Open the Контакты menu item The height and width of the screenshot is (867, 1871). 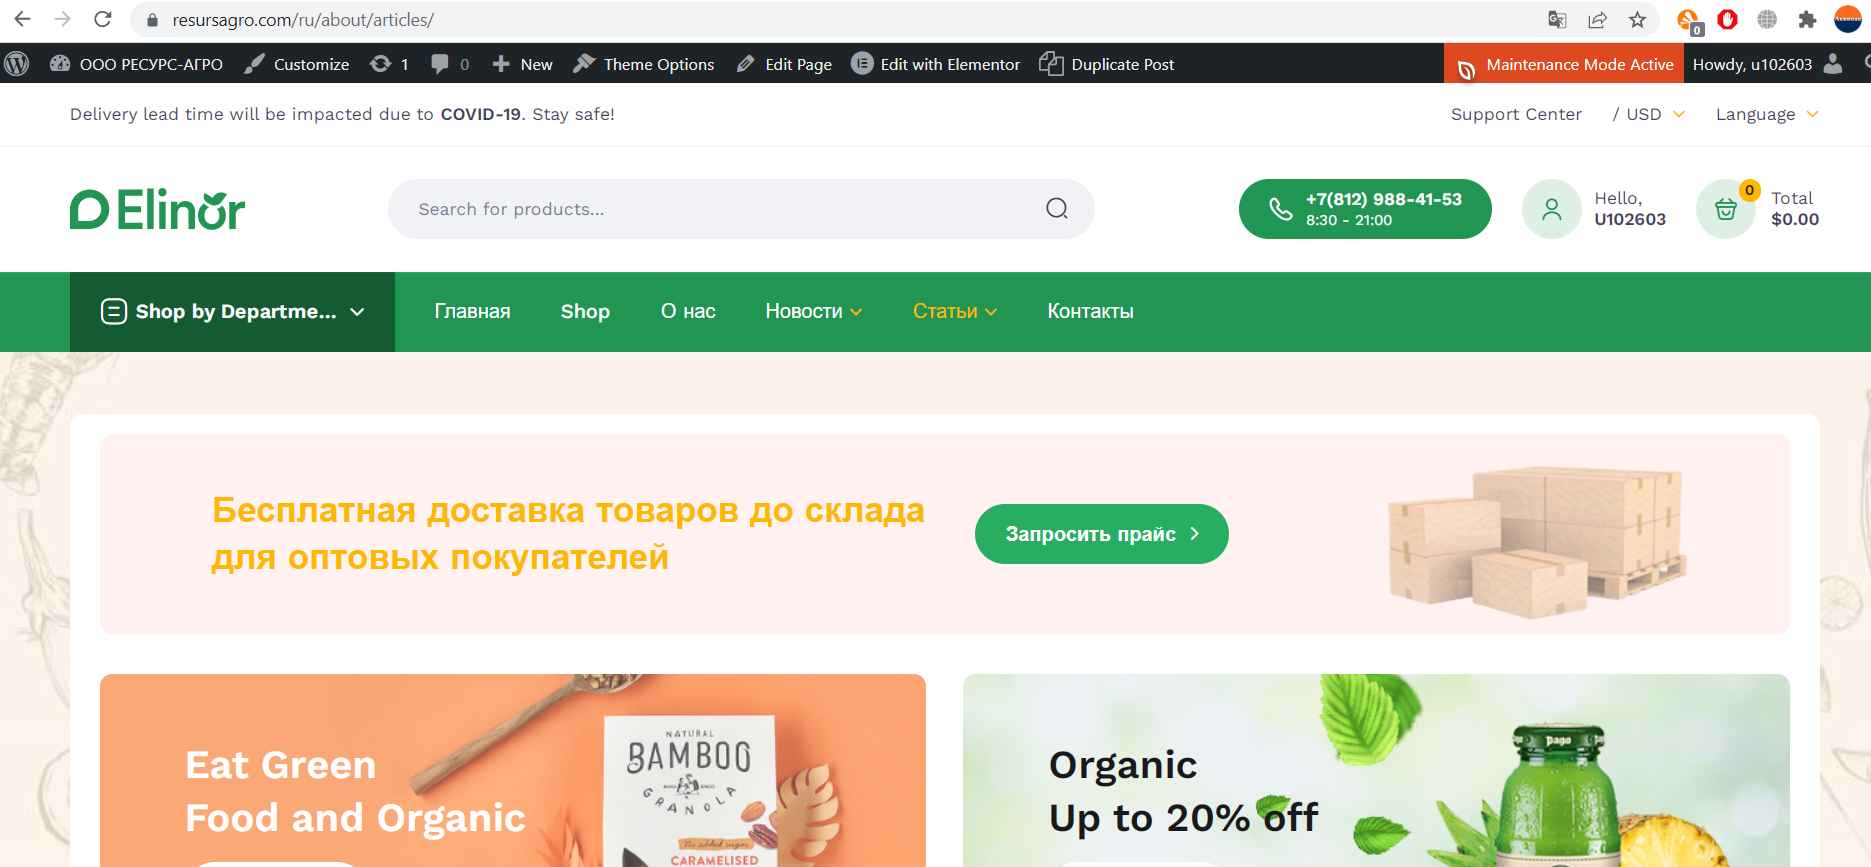[1090, 311]
